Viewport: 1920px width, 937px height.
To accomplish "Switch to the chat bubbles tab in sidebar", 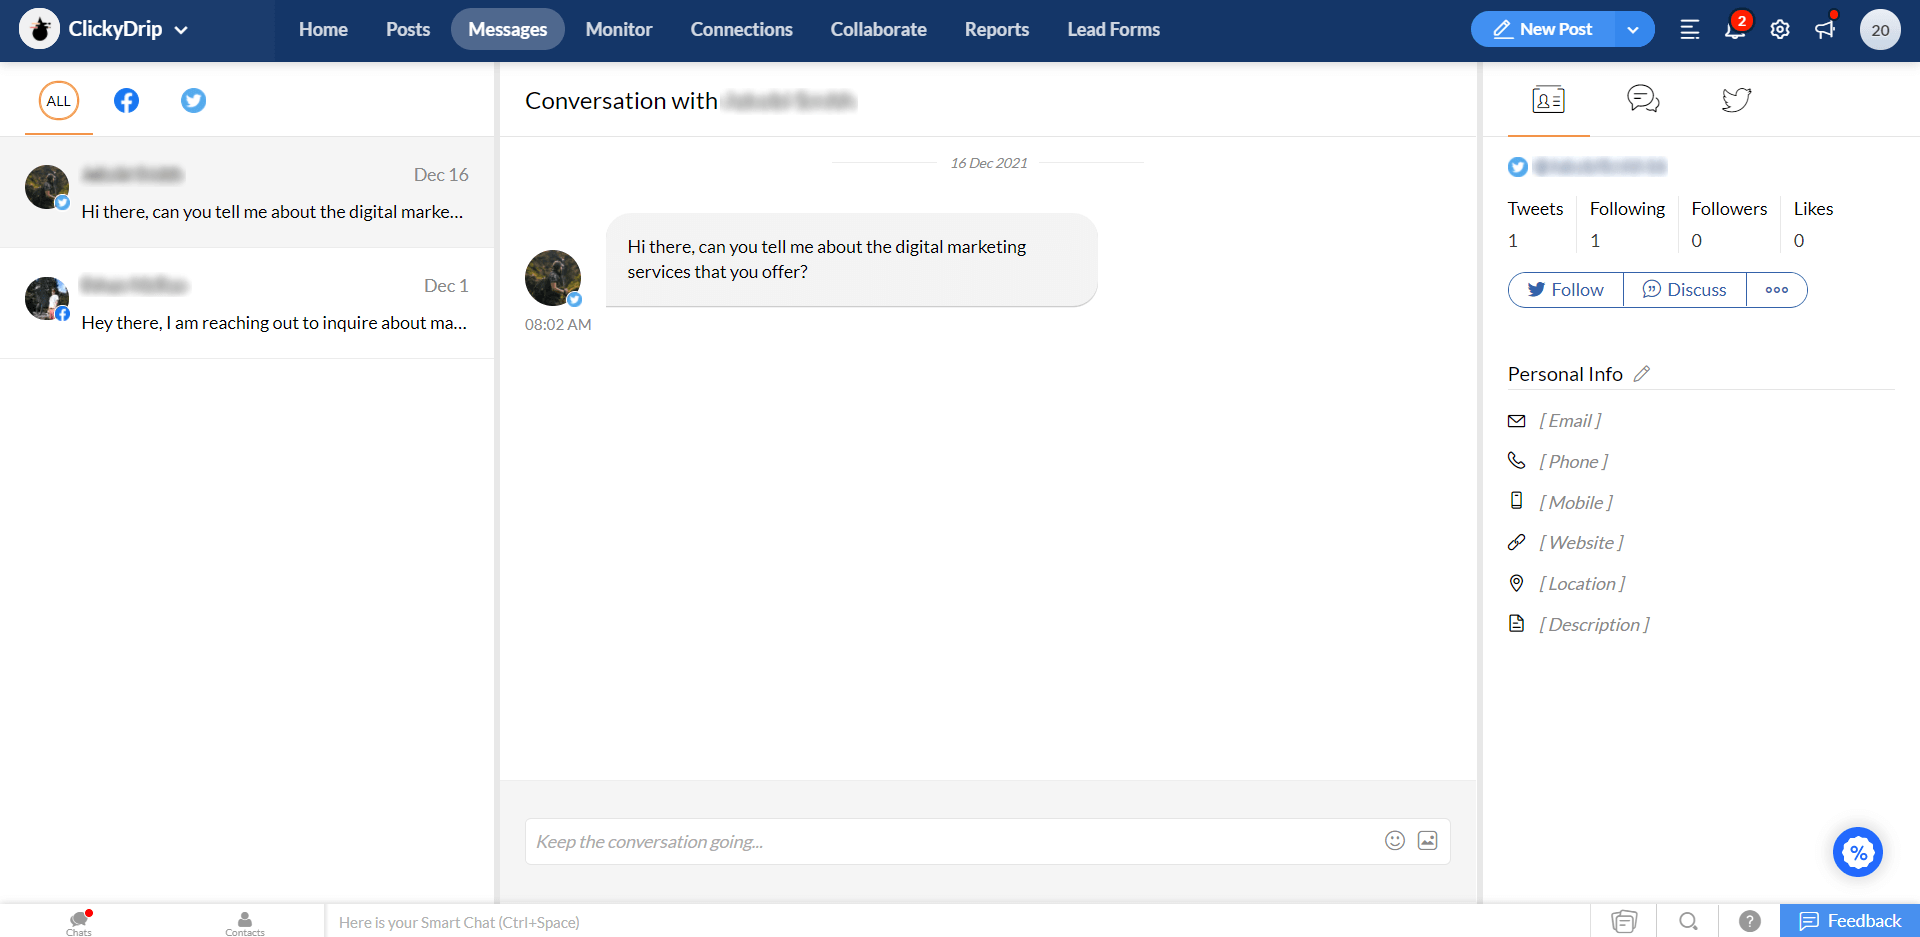I will pos(1643,99).
